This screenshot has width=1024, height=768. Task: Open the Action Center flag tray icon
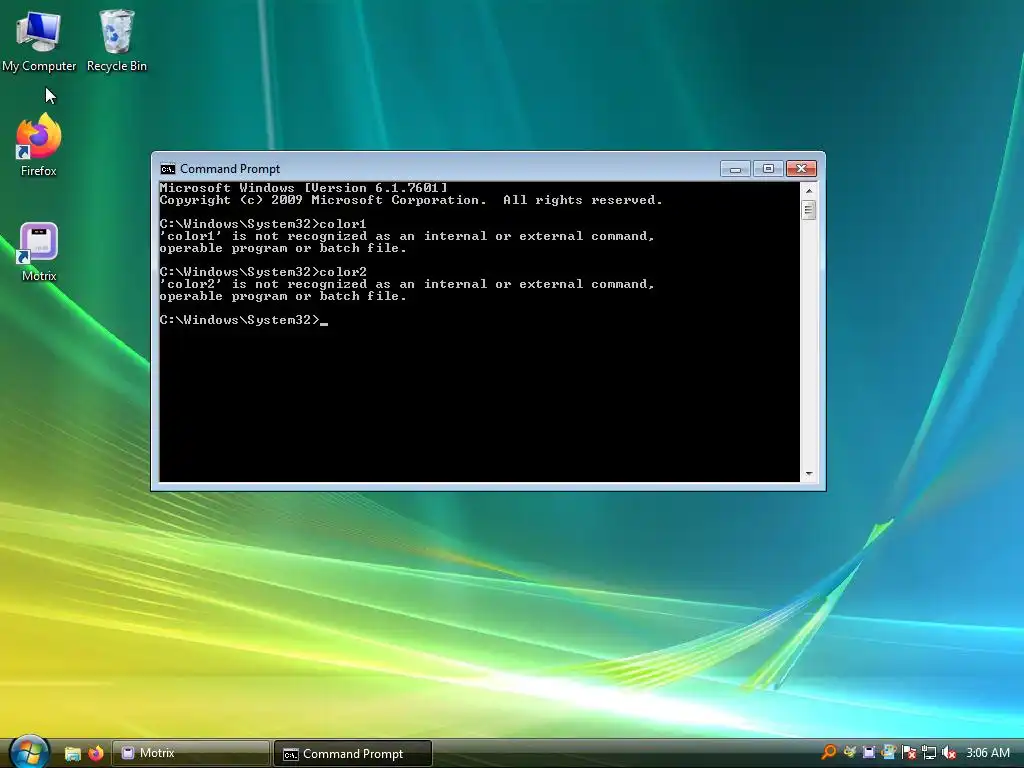(908, 753)
